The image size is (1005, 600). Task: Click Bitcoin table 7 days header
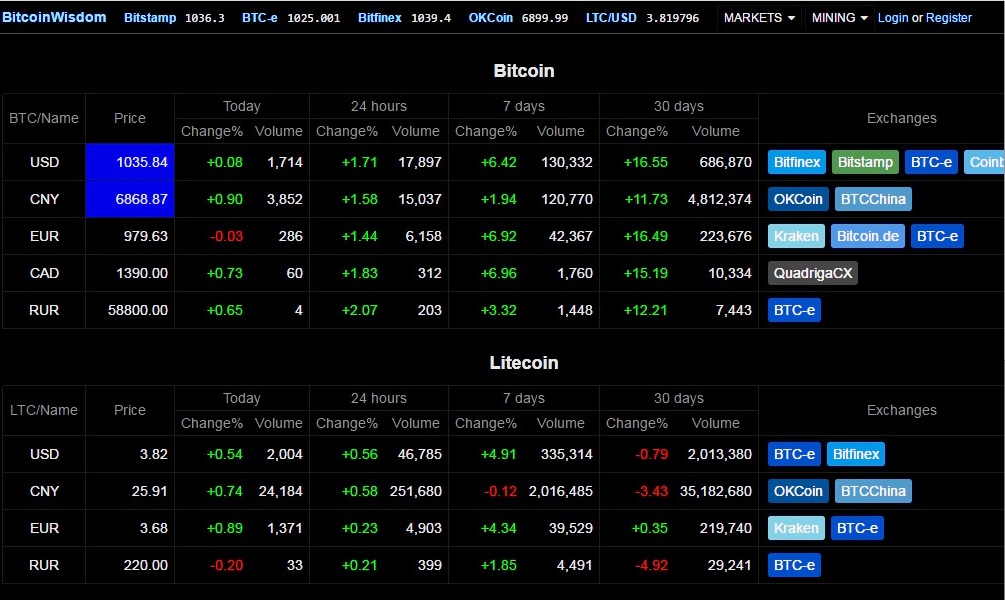click(x=524, y=106)
